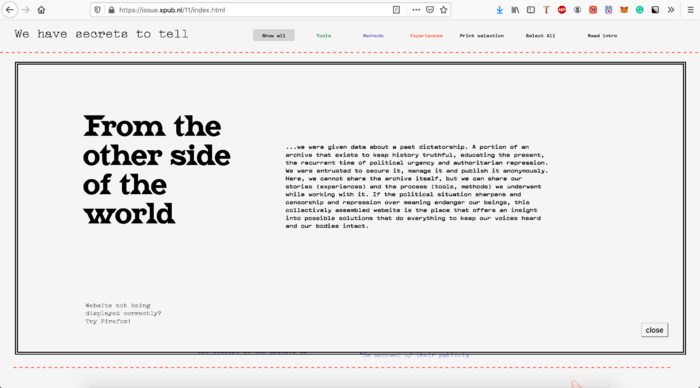Open the downloads panel arrow

500,10
